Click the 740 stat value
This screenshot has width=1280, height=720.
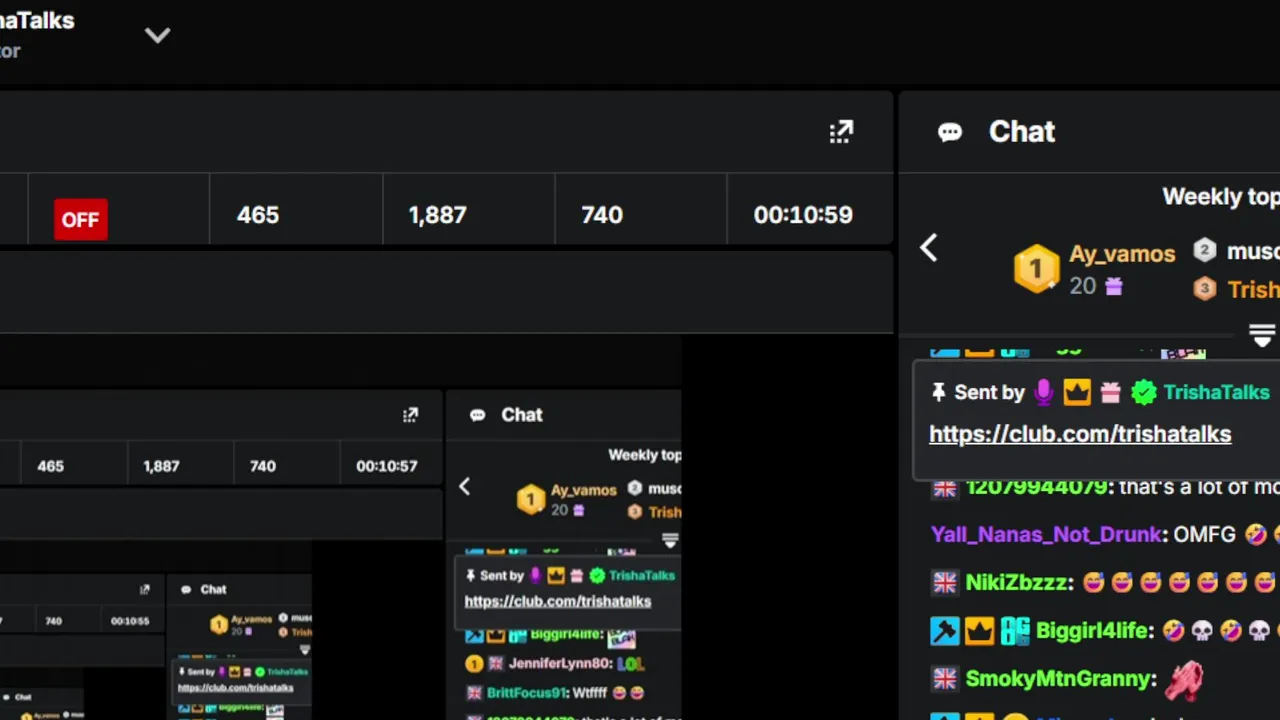click(x=602, y=215)
